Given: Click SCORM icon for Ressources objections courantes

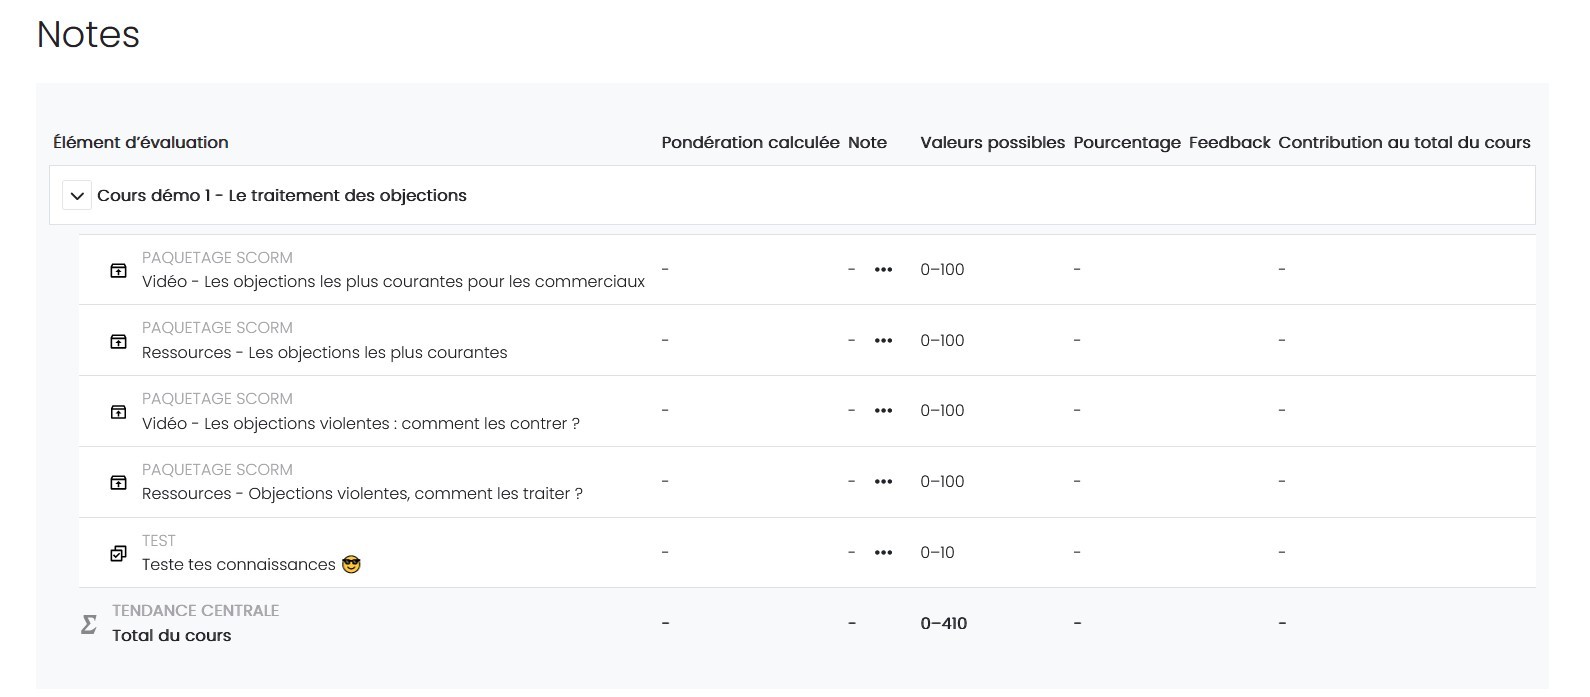Looking at the screenshot, I should 118,341.
